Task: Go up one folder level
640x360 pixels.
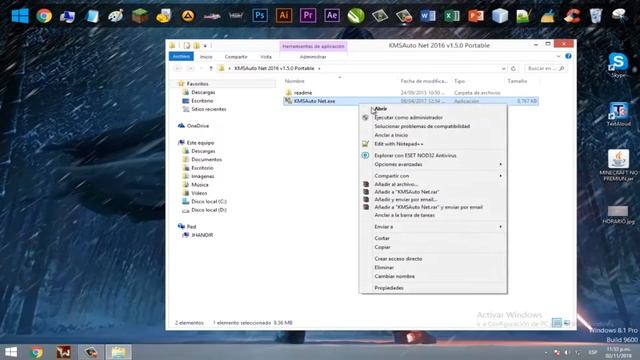Action: click(x=211, y=69)
